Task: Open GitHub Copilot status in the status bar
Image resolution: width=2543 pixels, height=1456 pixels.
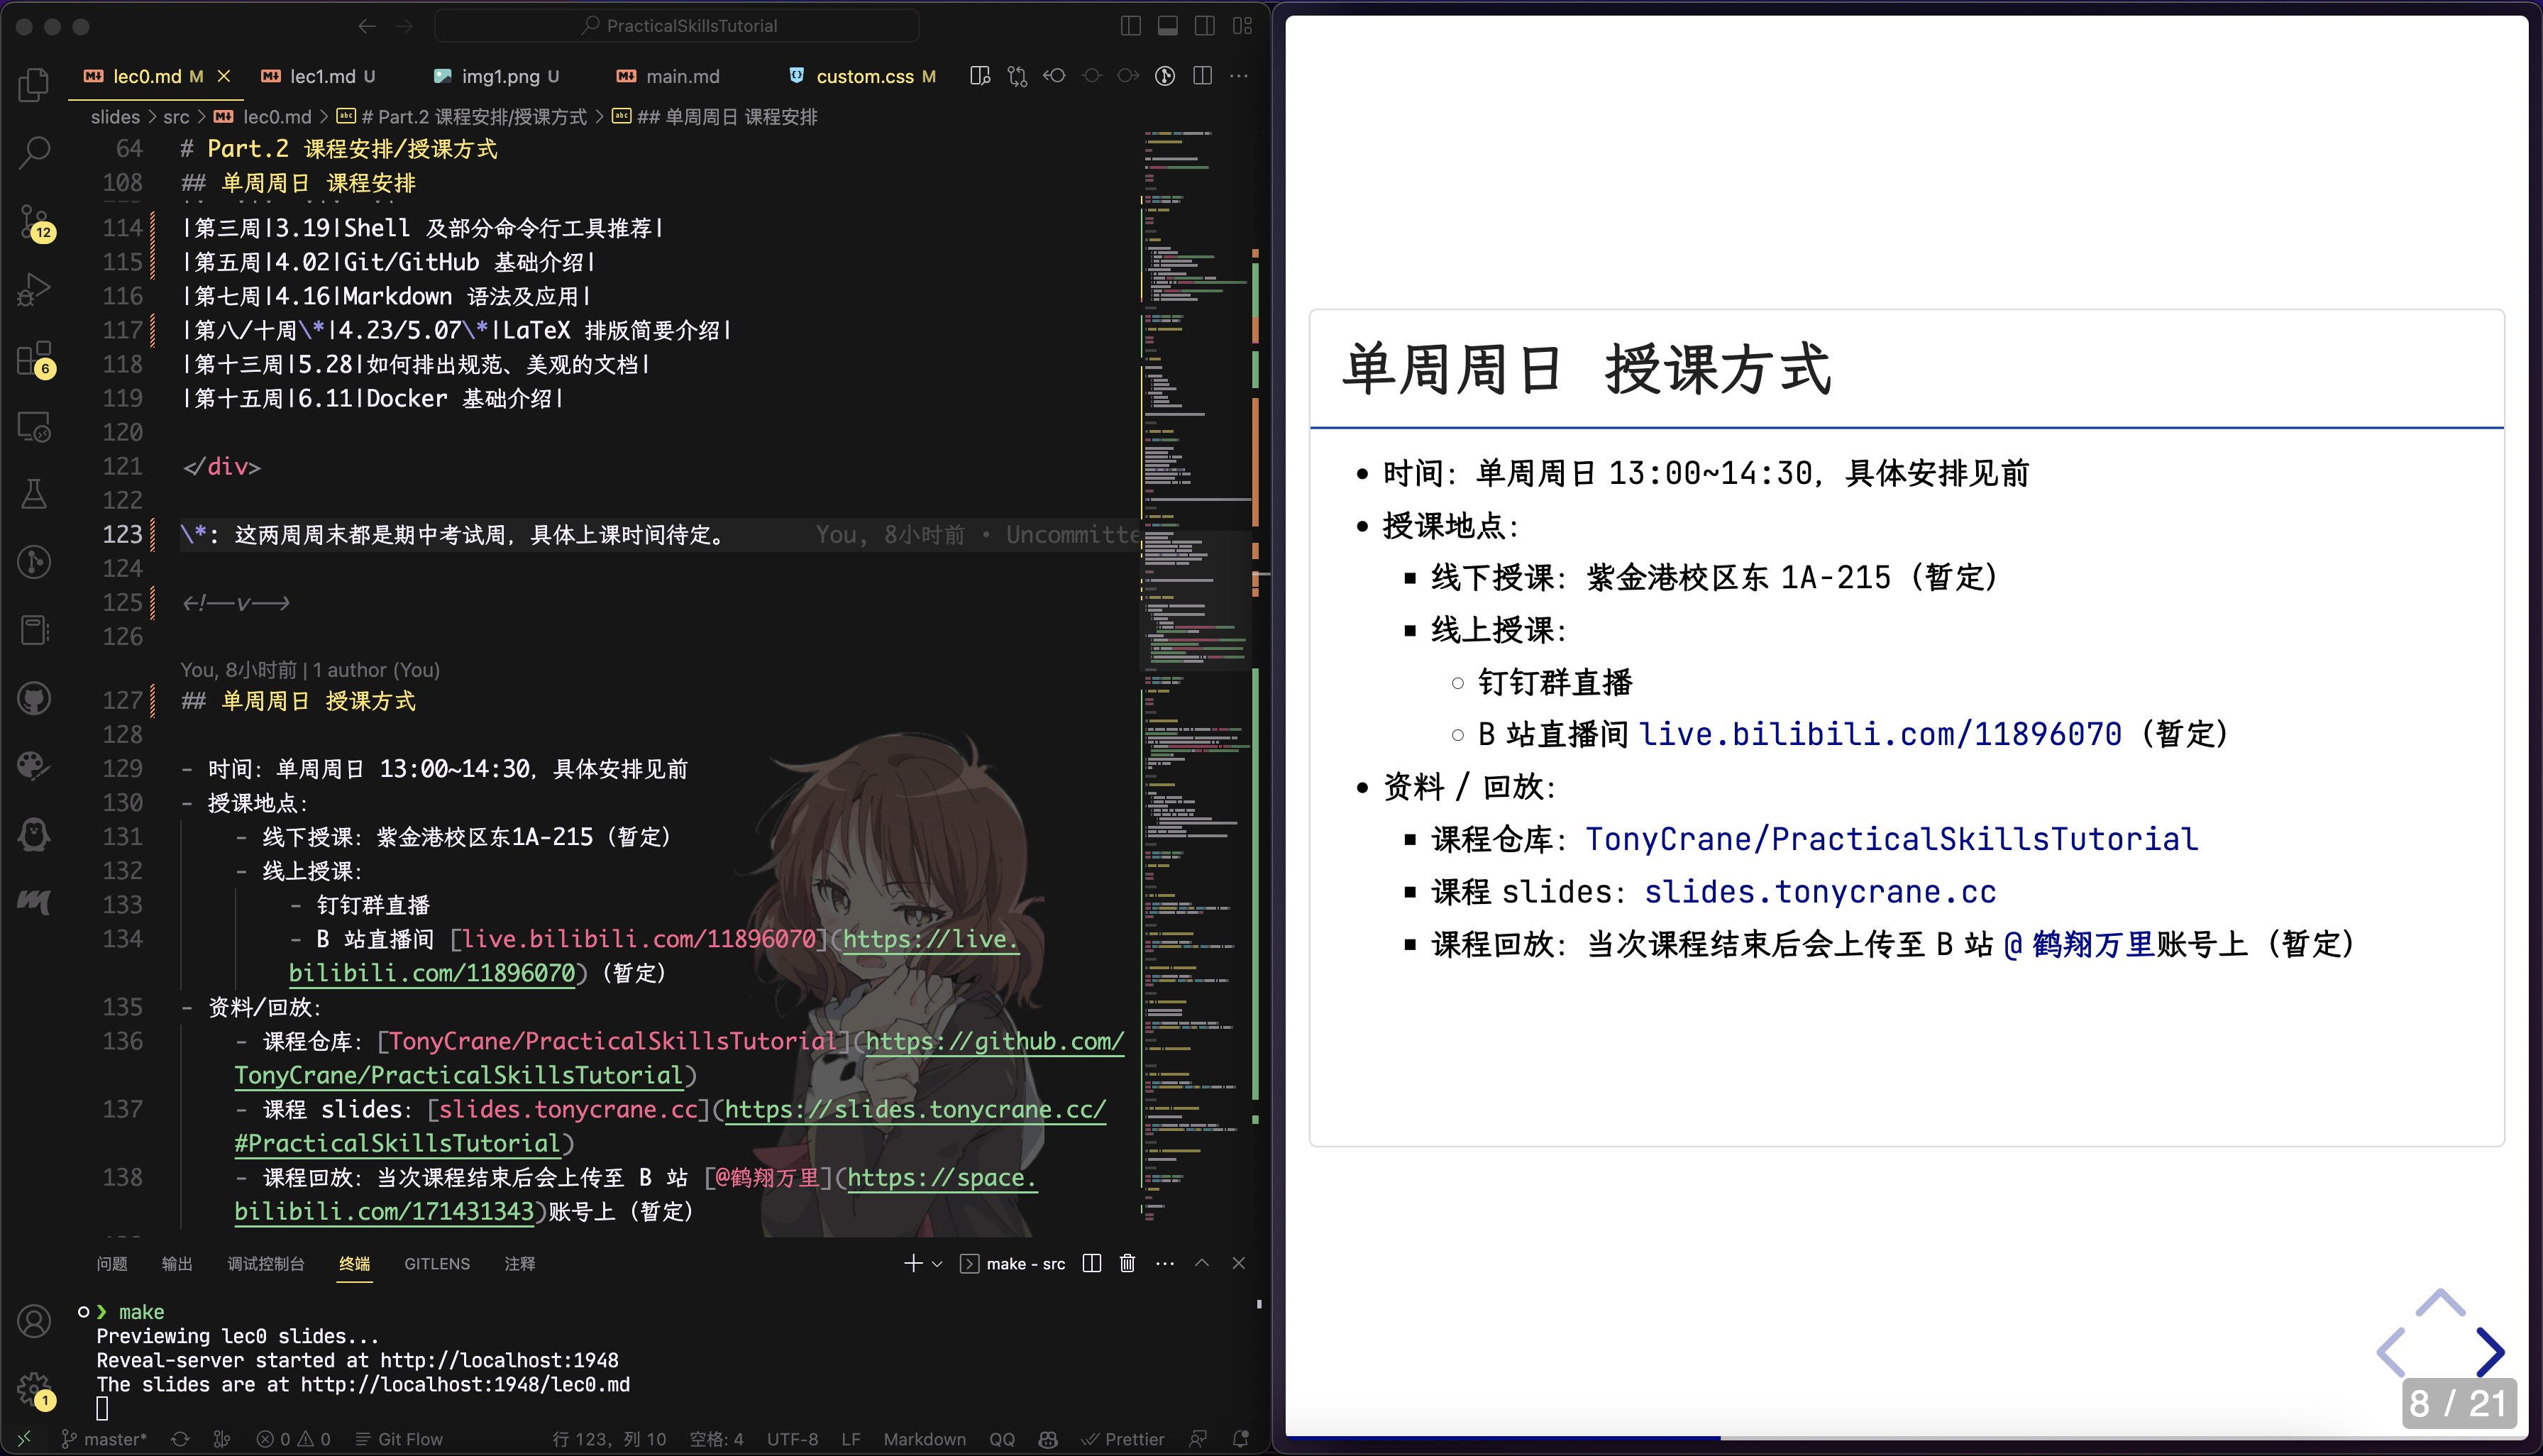Action: click(x=1048, y=1439)
